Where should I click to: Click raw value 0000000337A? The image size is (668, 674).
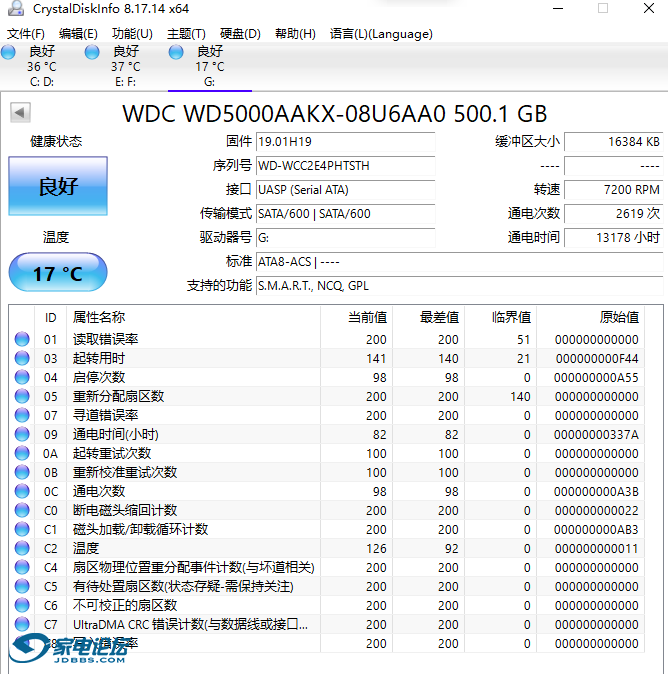coord(596,435)
